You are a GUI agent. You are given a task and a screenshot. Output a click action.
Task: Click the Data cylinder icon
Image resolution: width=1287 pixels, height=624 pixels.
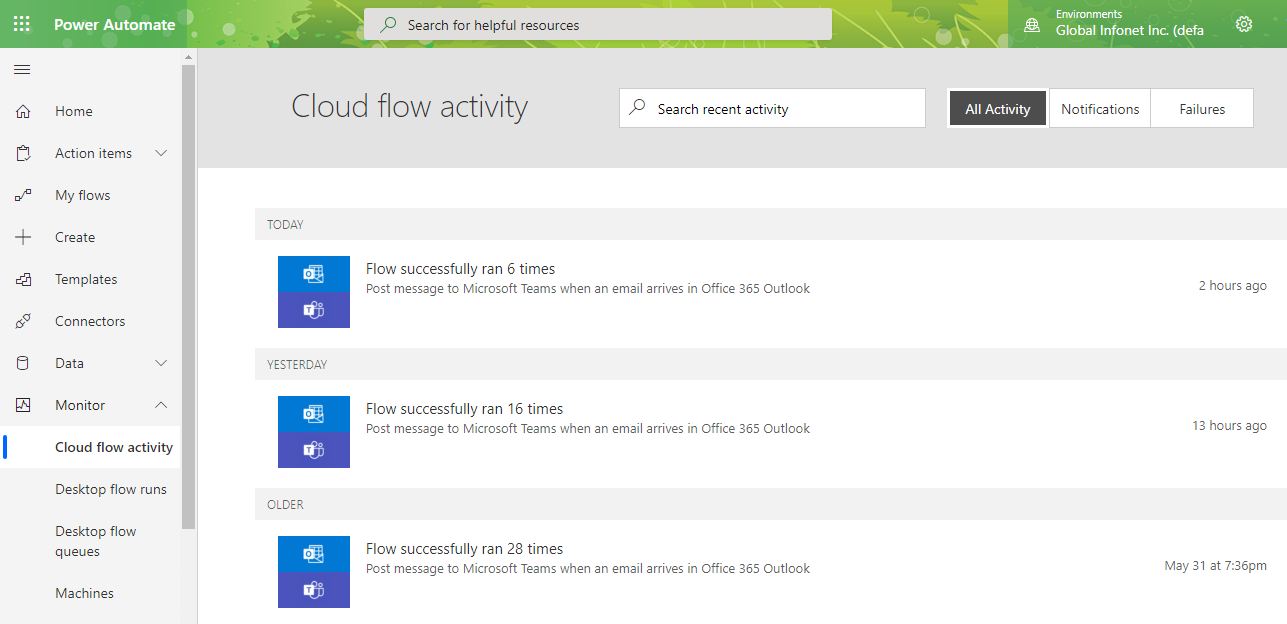click(23, 363)
